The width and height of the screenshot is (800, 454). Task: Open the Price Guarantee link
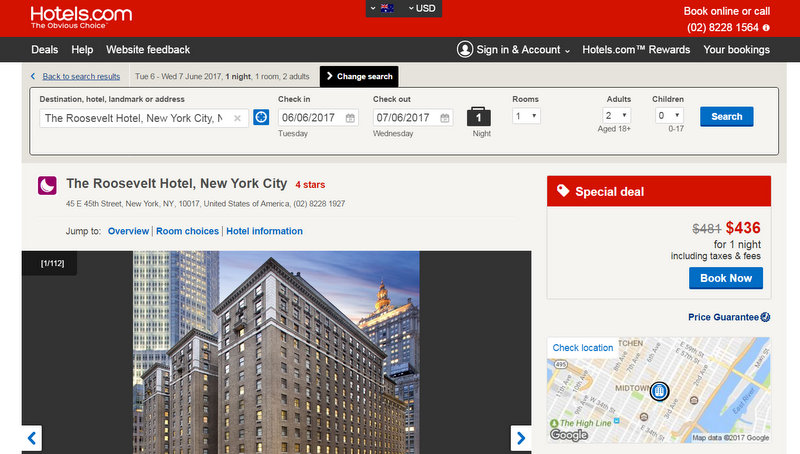723,317
